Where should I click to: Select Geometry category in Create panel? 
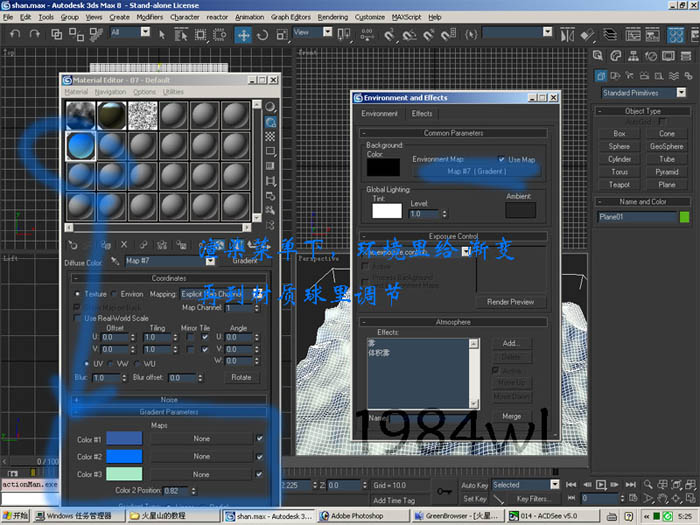601,75
